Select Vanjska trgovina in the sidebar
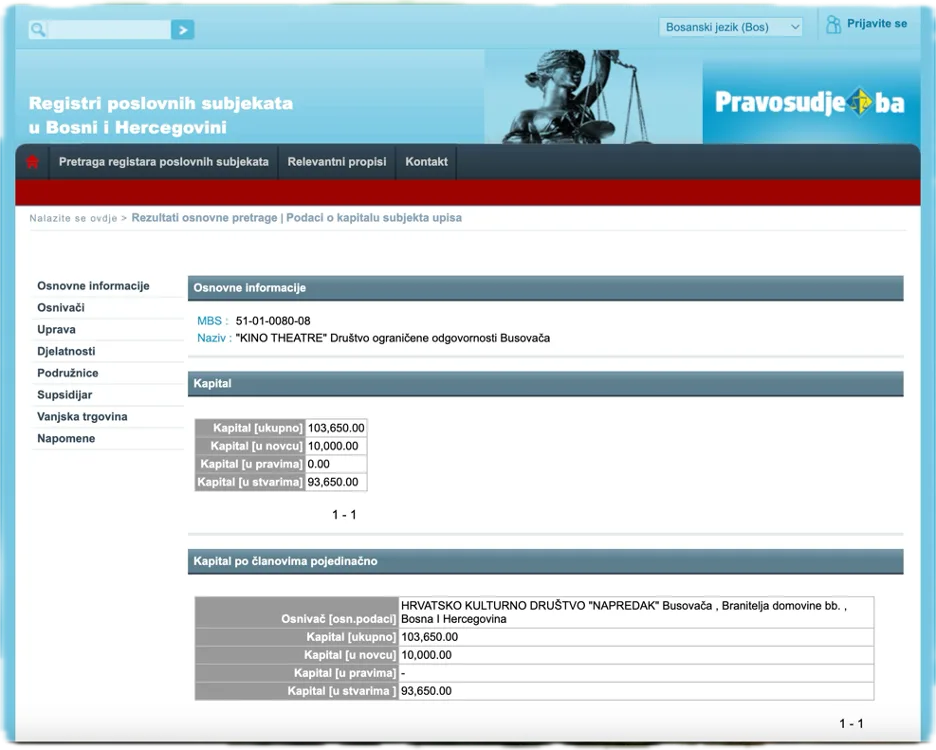 pos(82,417)
